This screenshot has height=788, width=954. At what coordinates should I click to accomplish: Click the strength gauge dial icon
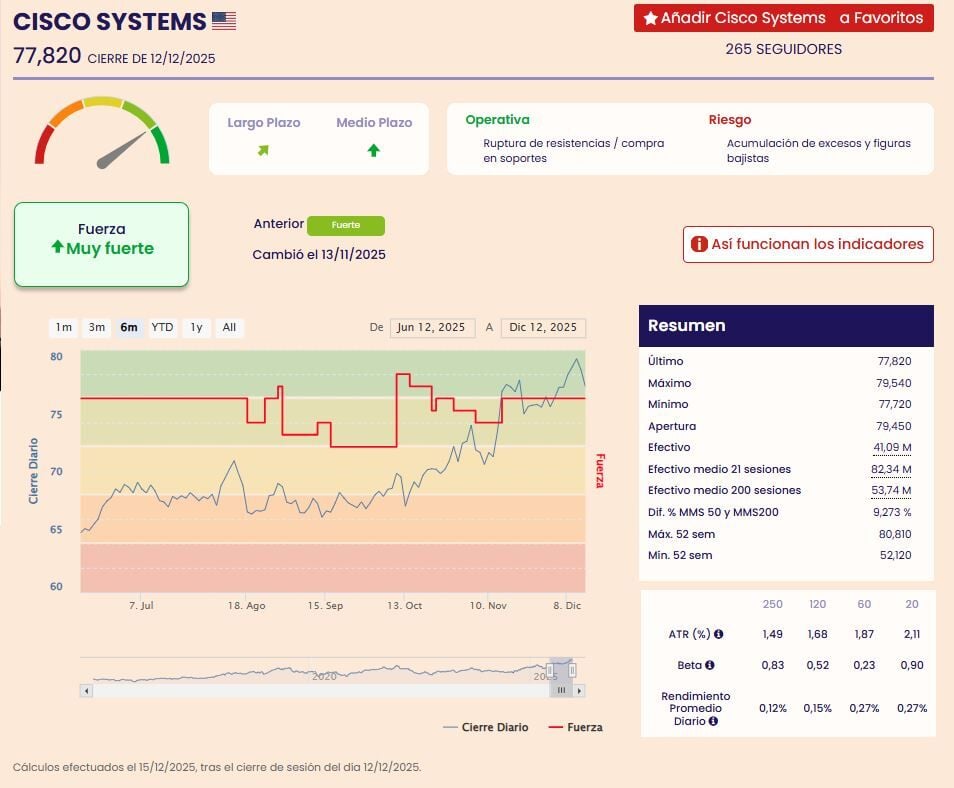(x=102, y=133)
